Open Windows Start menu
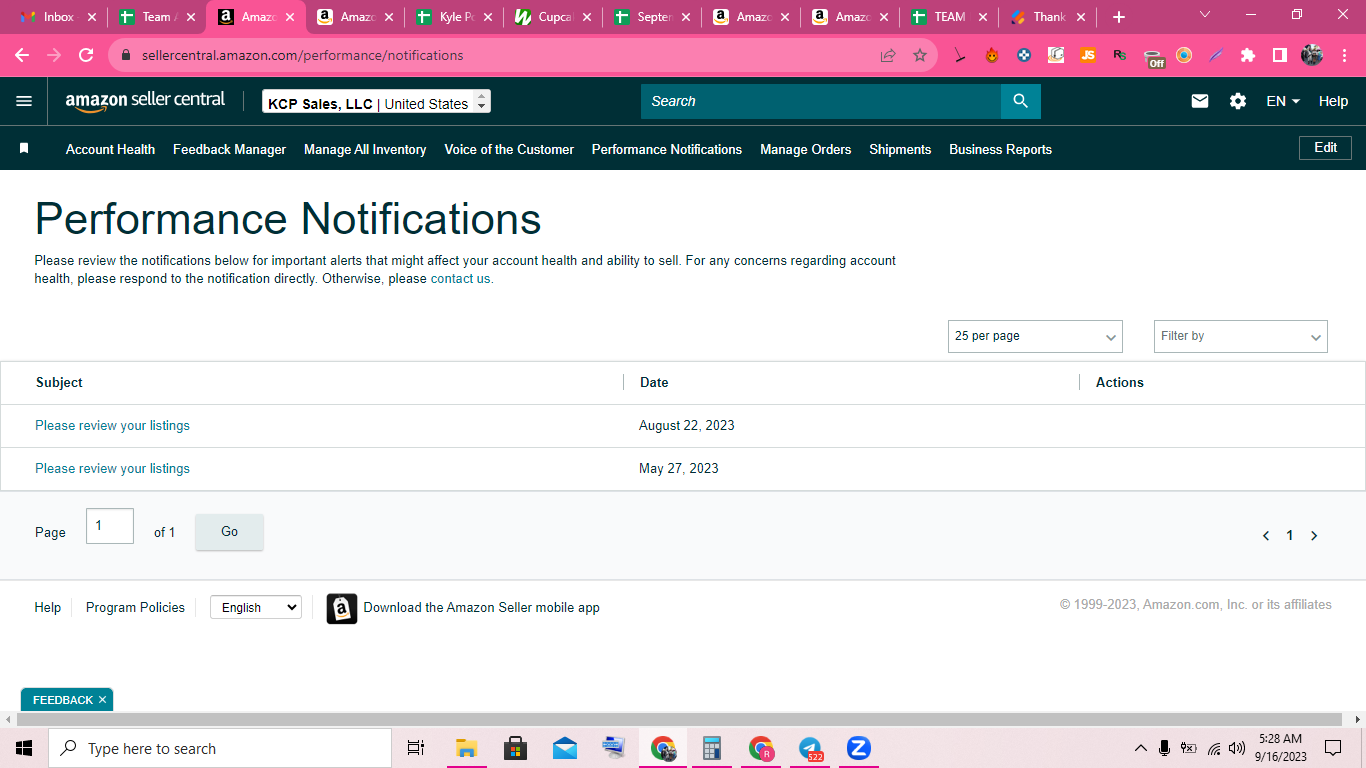This screenshot has width=1366, height=768. (24, 748)
